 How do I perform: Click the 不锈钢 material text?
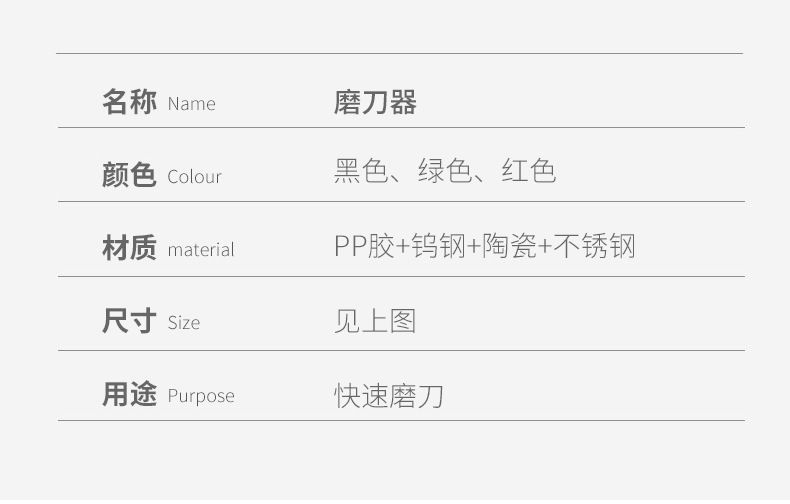pyautogui.click(x=594, y=246)
